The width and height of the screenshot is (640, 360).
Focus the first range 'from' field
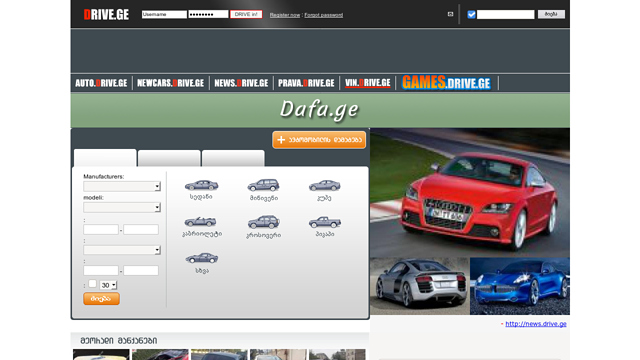click(101, 229)
